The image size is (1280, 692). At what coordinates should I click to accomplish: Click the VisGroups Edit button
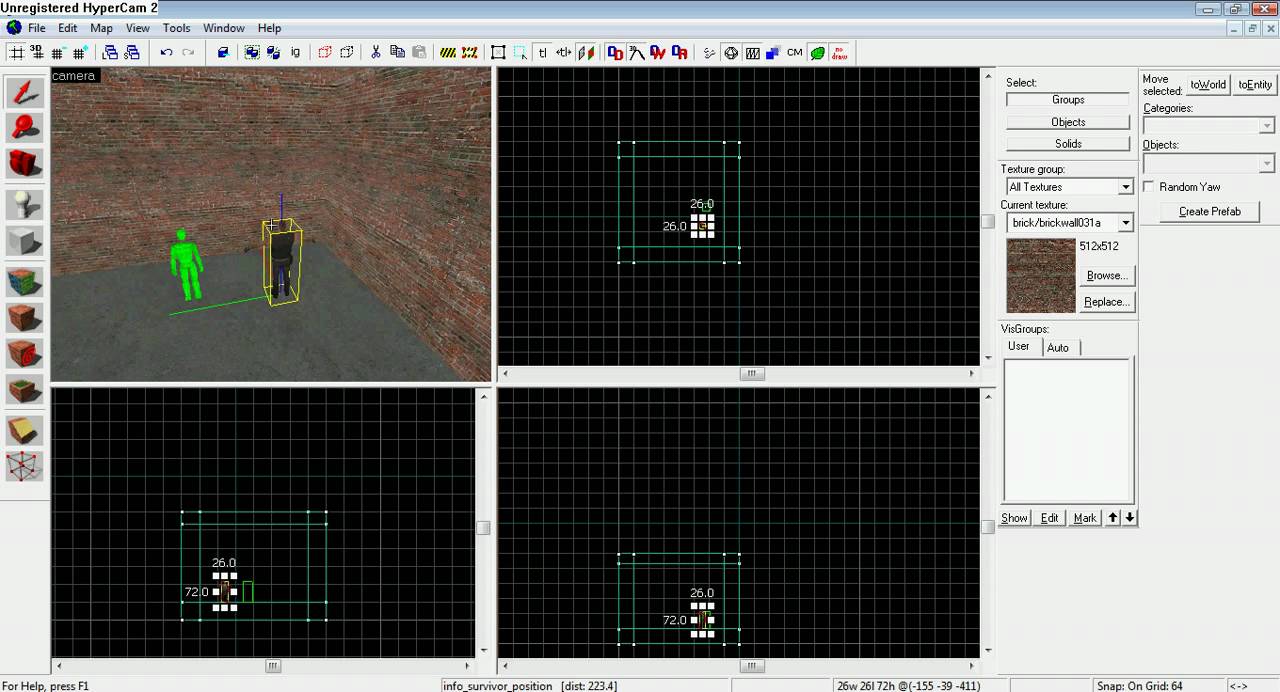coord(1049,518)
